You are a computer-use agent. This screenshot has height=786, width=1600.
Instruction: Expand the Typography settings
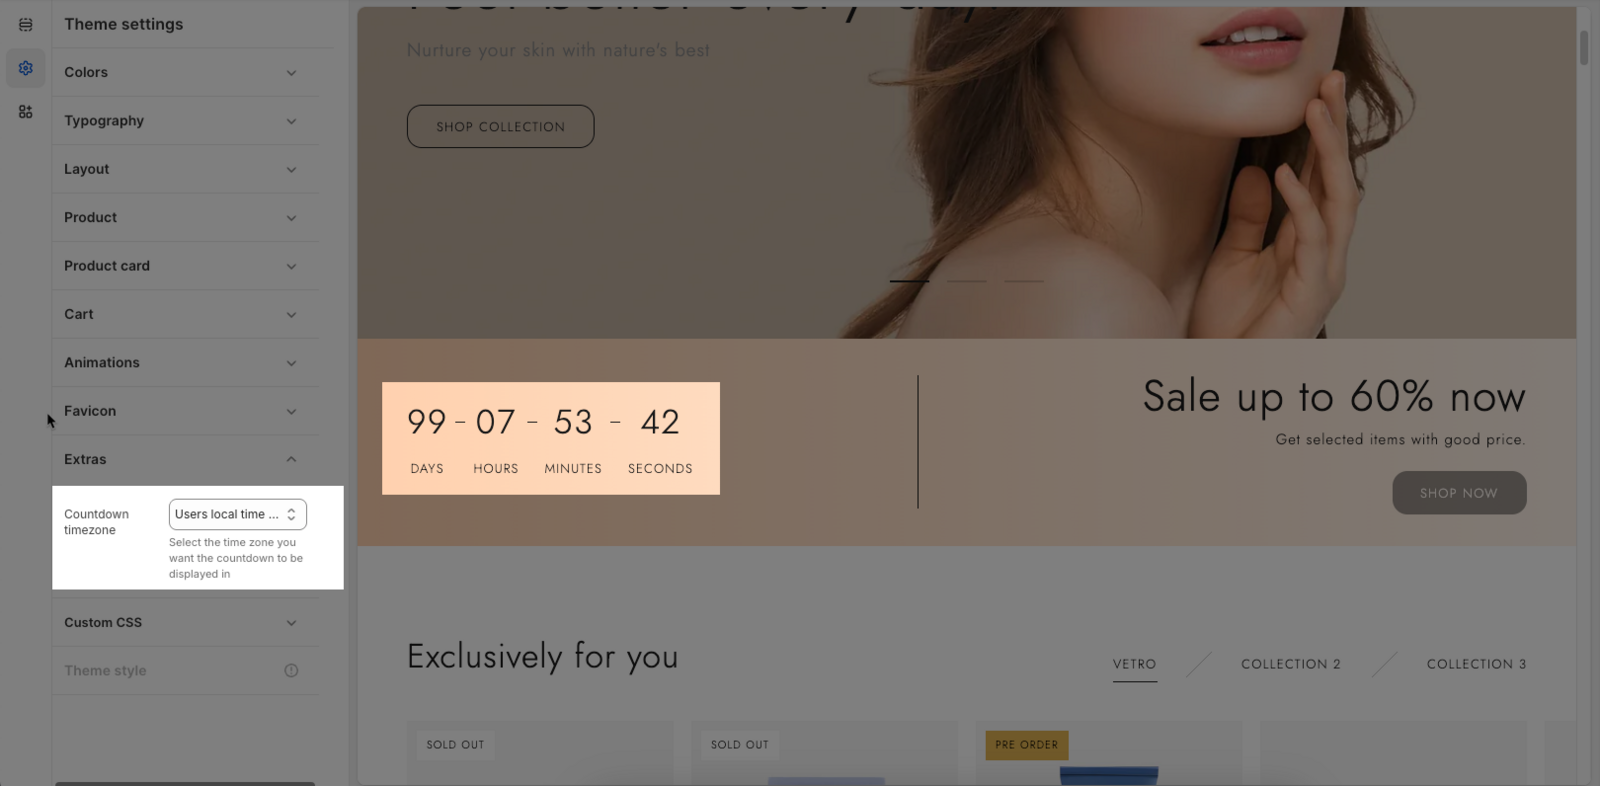pyautogui.click(x=186, y=121)
